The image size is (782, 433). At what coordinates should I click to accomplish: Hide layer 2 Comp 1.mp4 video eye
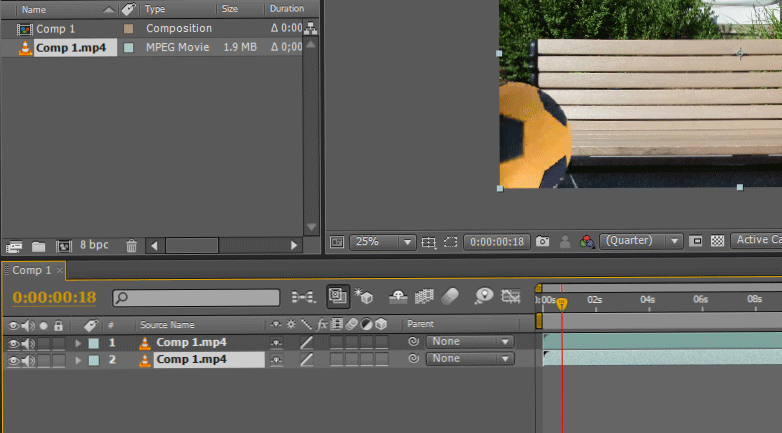13,361
